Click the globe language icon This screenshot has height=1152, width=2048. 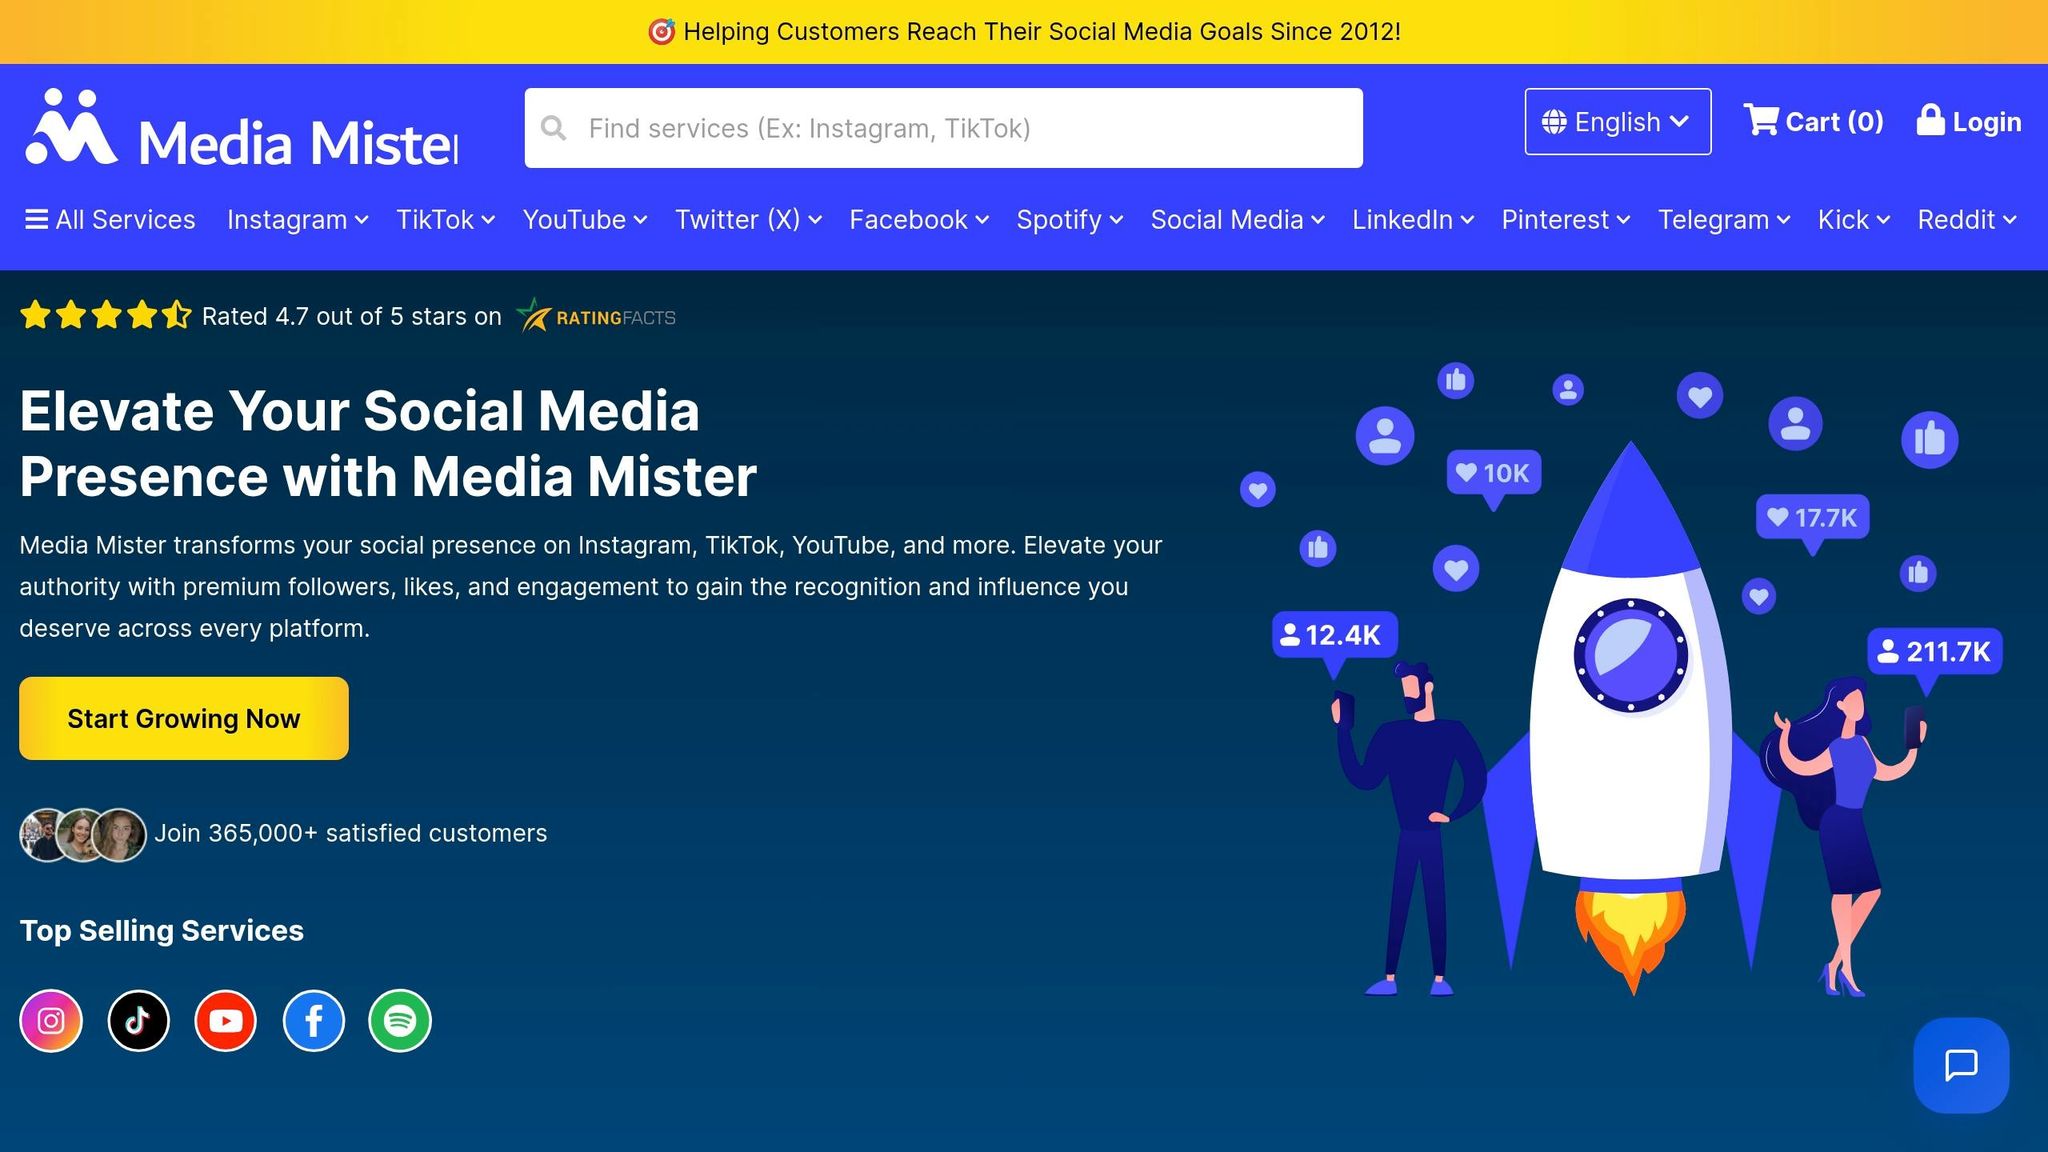point(1554,122)
